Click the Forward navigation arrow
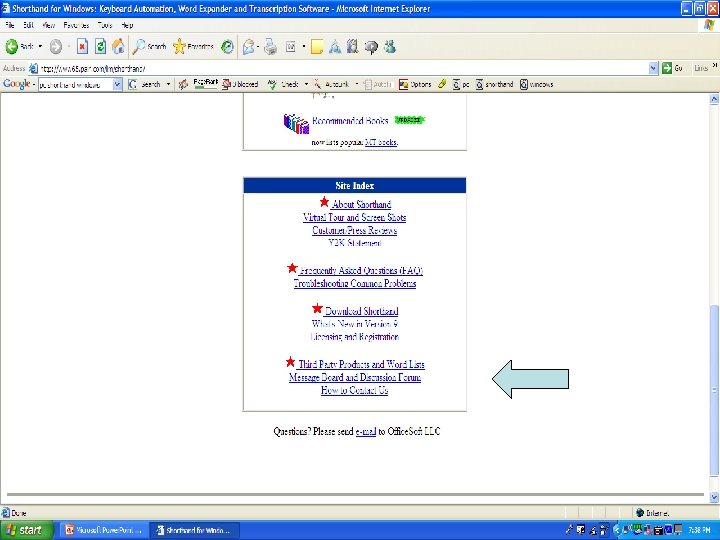 tap(56, 46)
